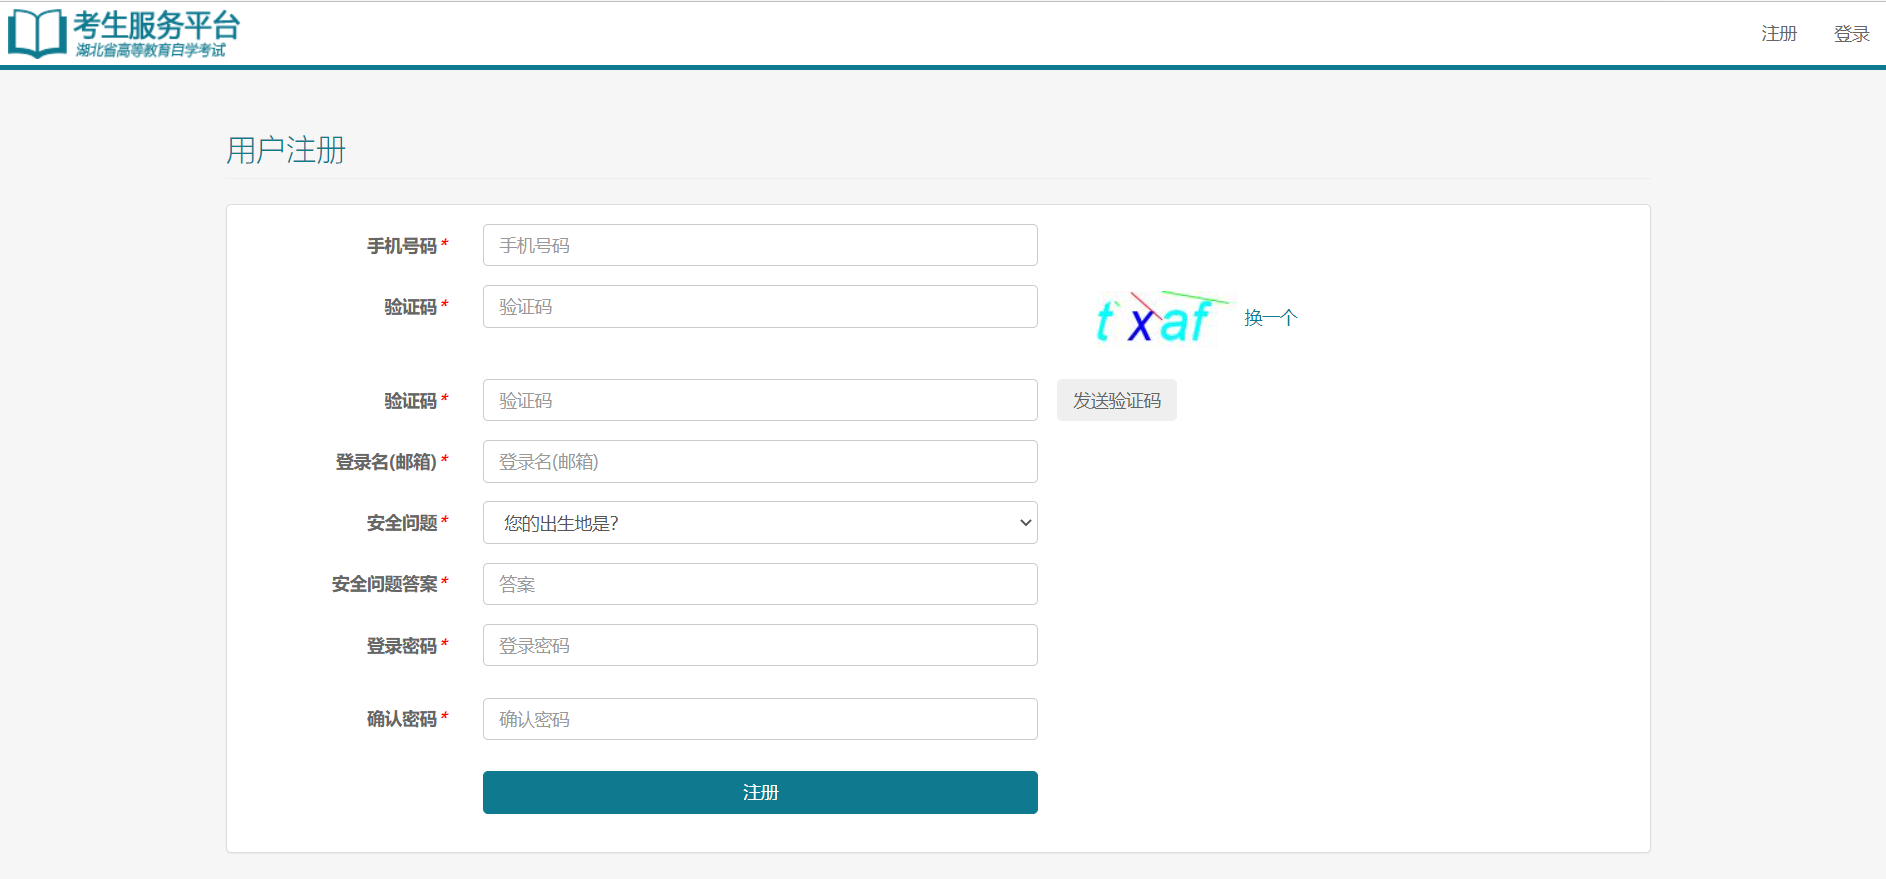Submit form with teal 注册 button
The height and width of the screenshot is (879, 1886).
pos(759,792)
